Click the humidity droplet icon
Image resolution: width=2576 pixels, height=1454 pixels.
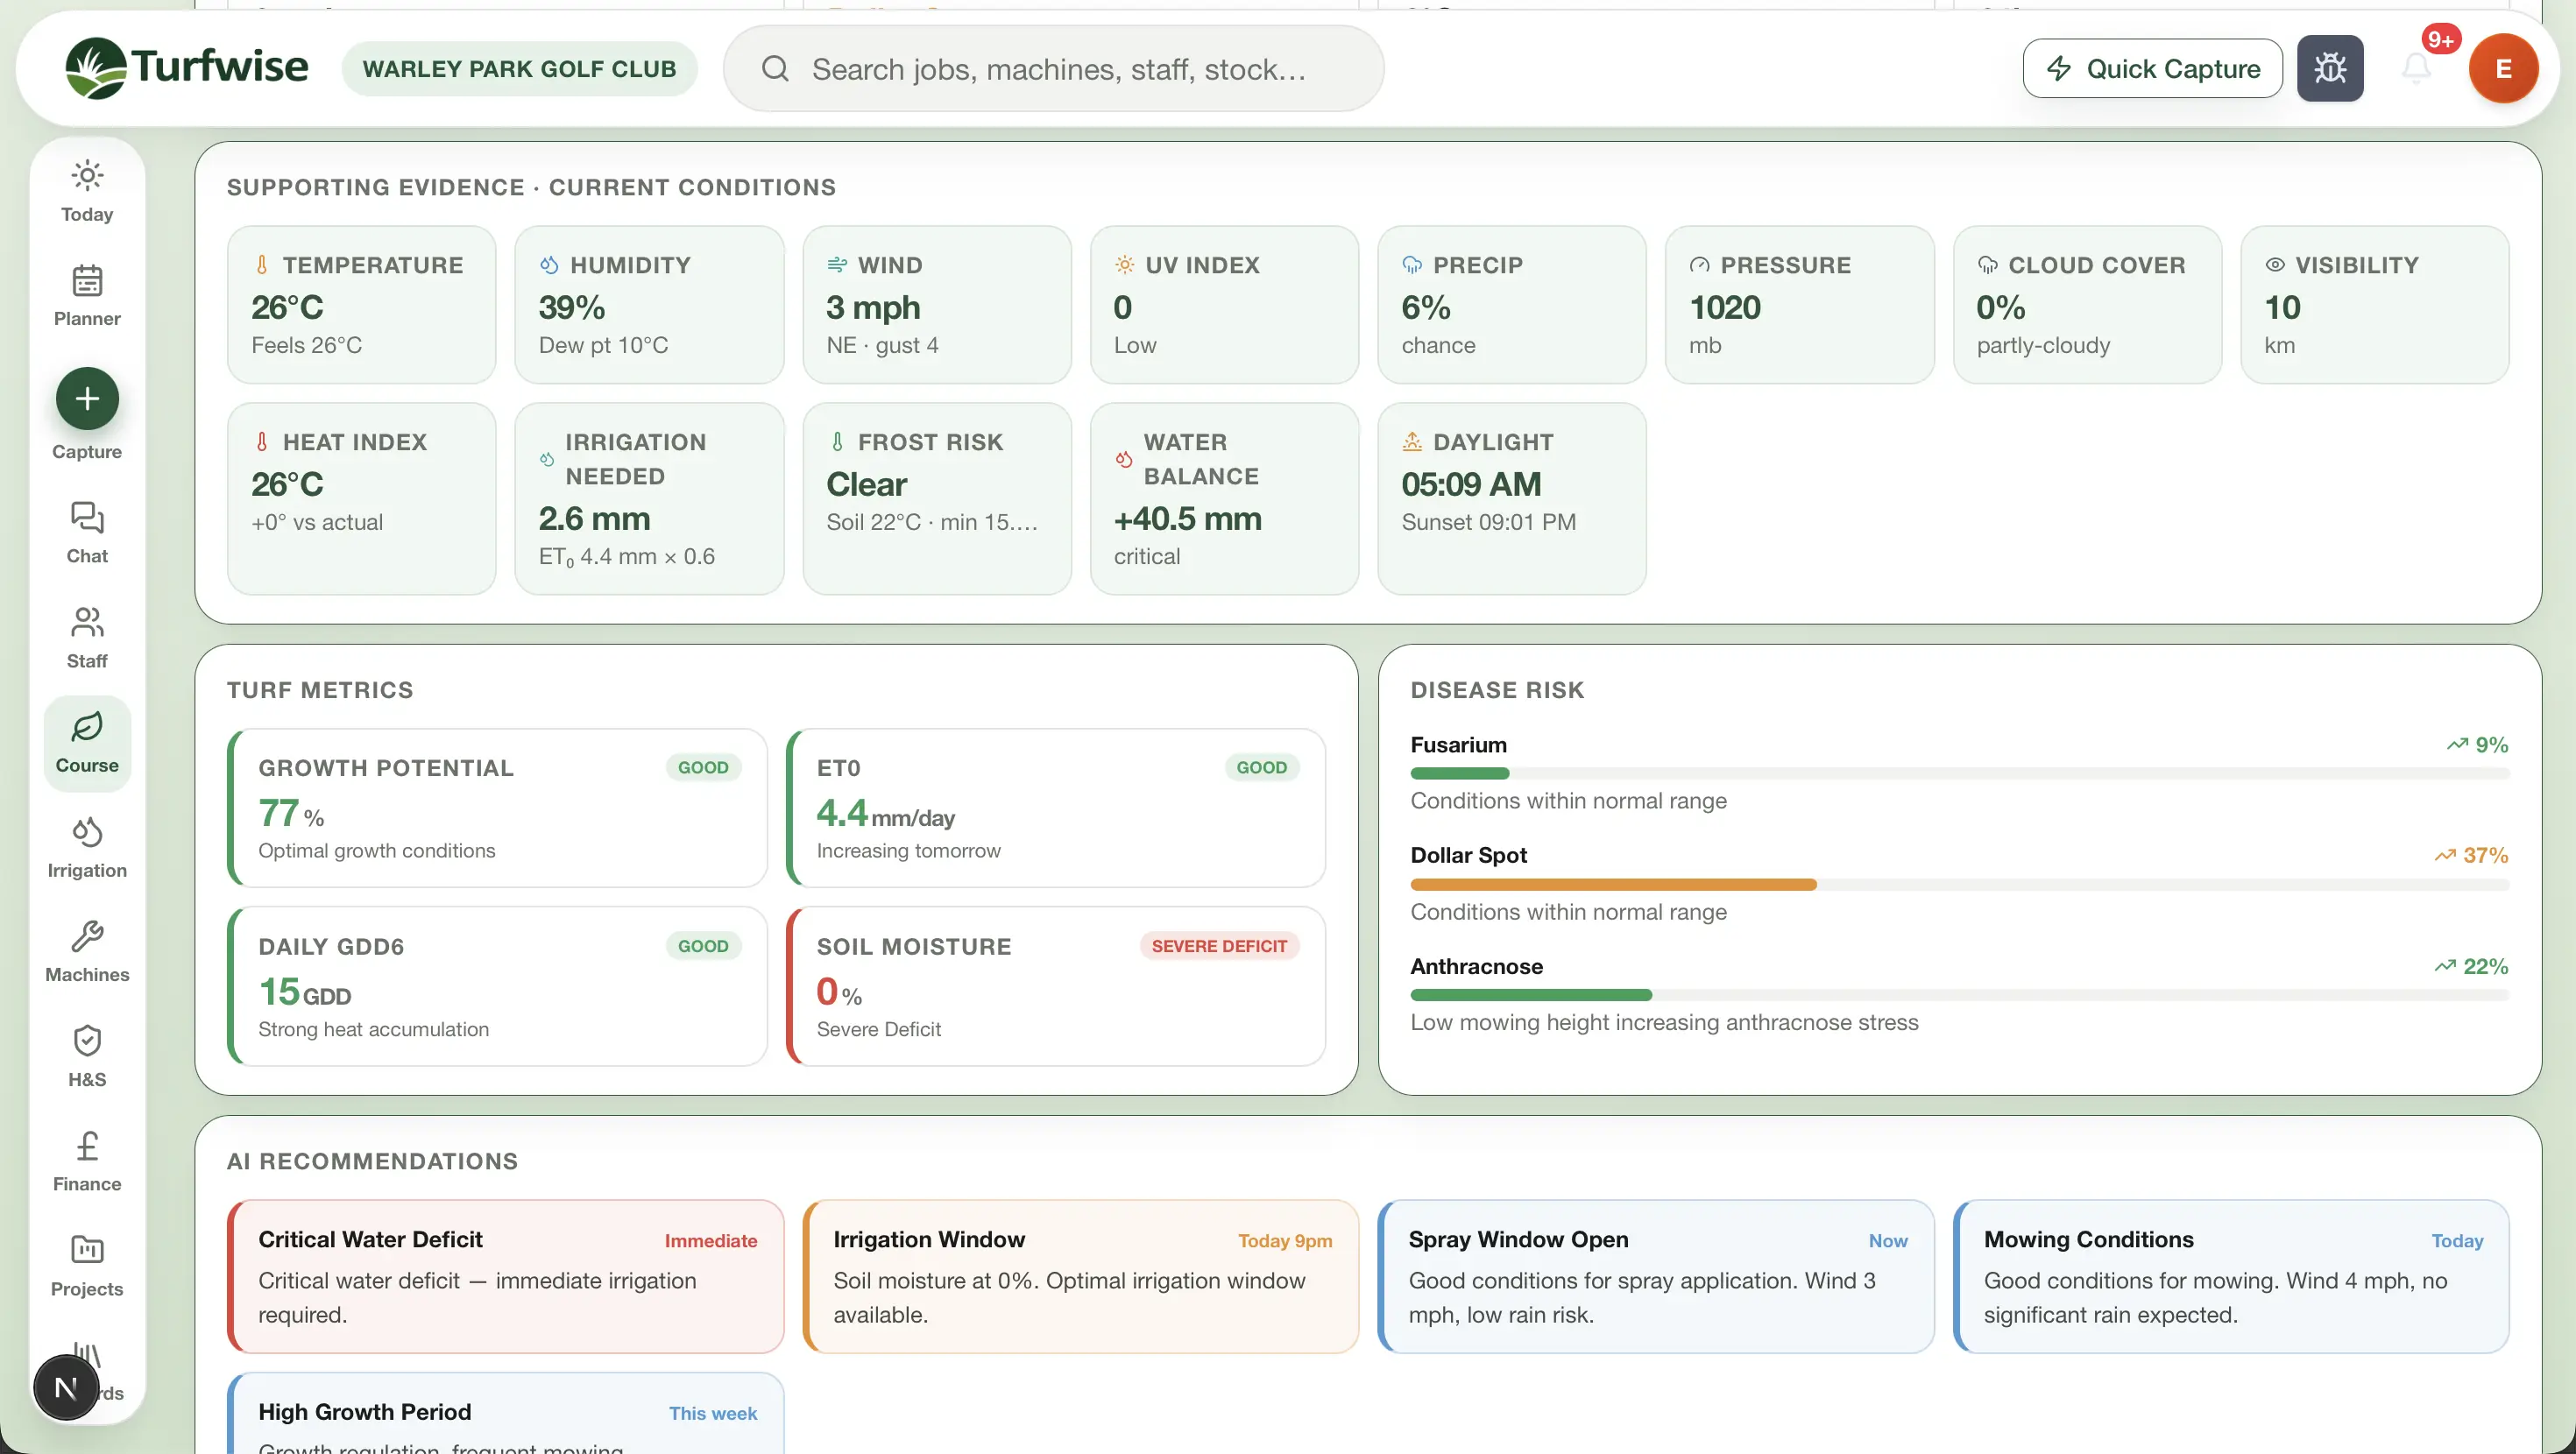(x=549, y=265)
